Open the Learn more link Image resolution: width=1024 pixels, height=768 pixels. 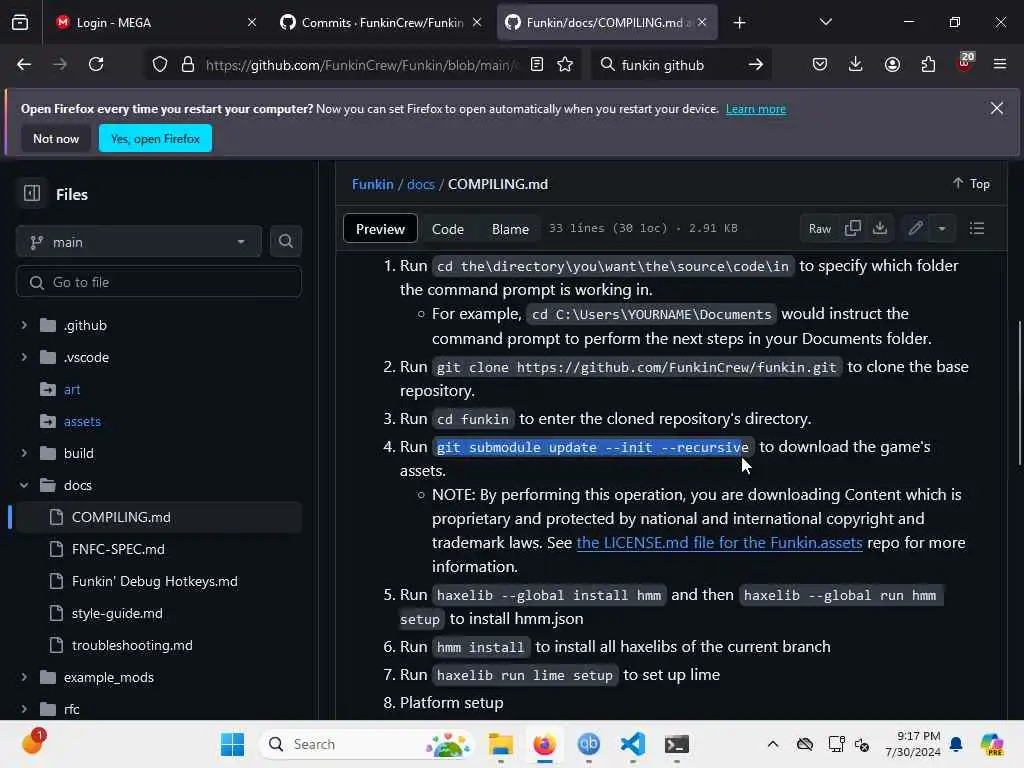756,109
